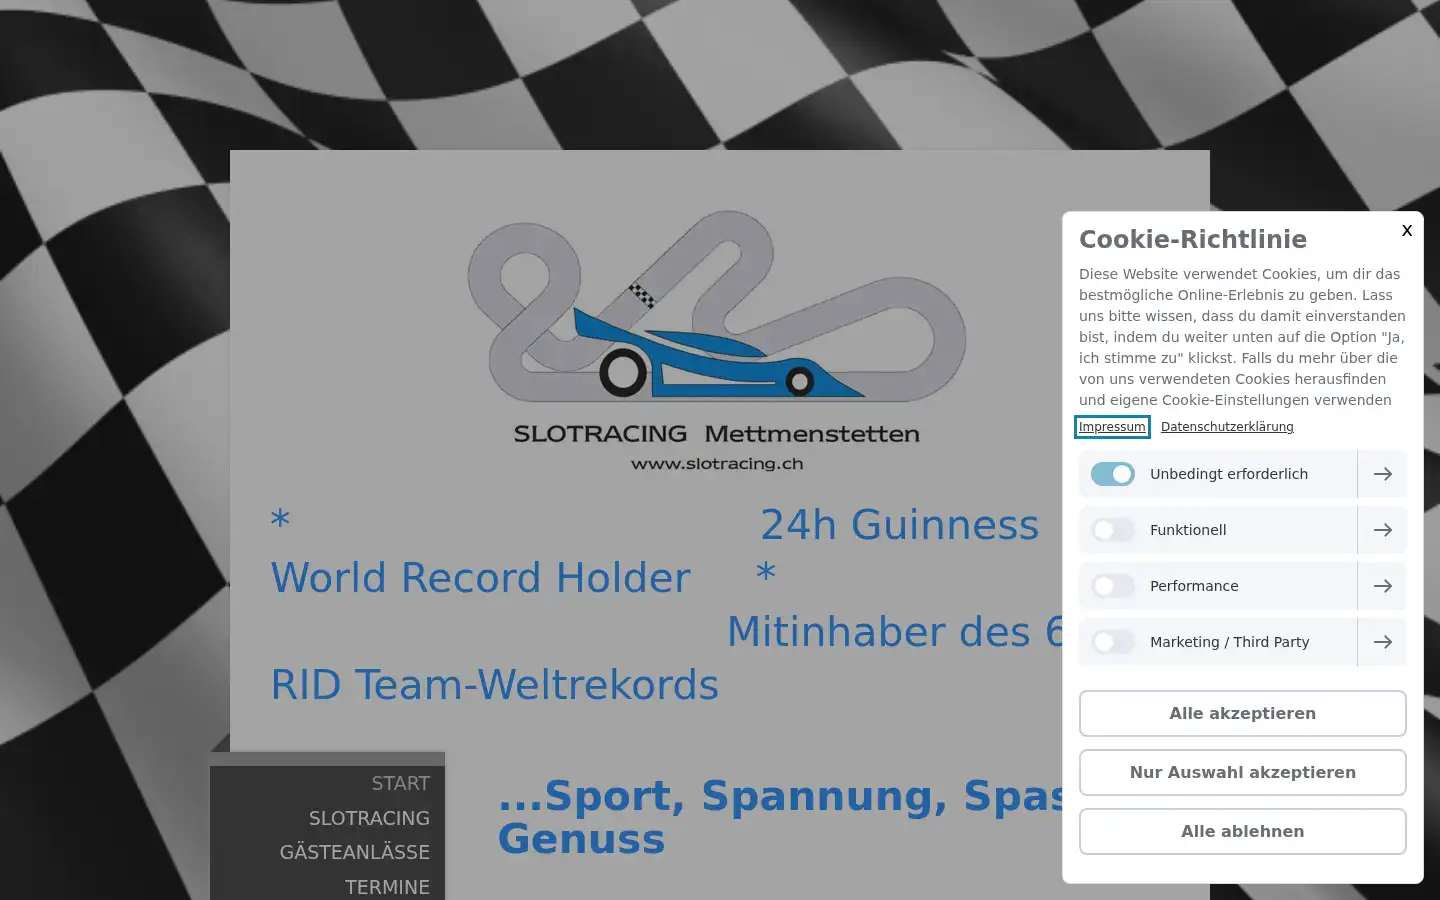Click the Cookie-Richtlinie heading
The height and width of the screenshot is (900, 1440).
pyautogui.click(x=1193, y=239)
